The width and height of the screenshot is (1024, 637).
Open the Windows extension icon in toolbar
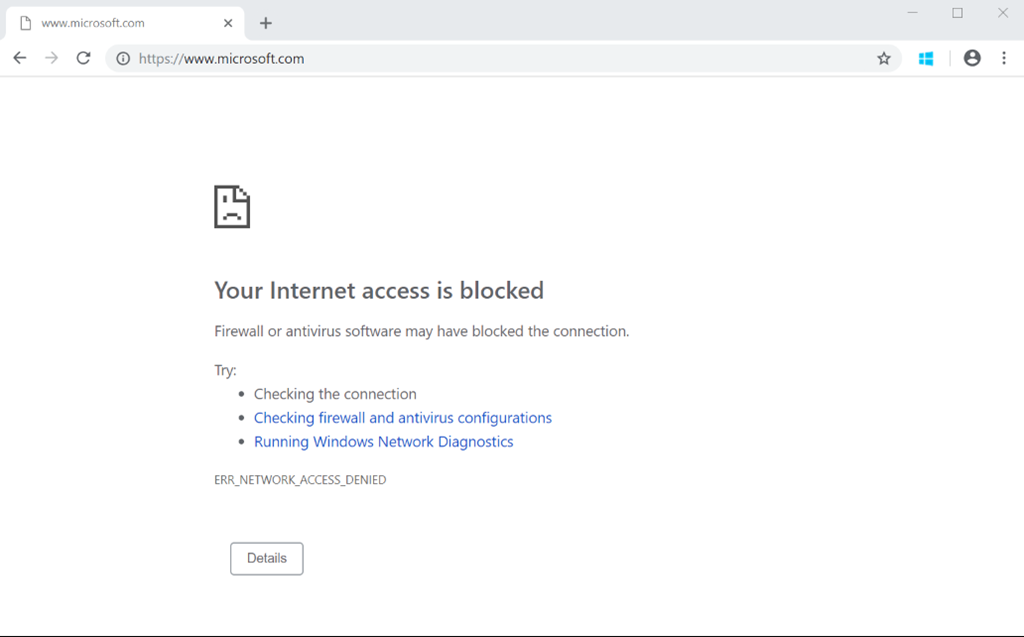coord(926,59)
